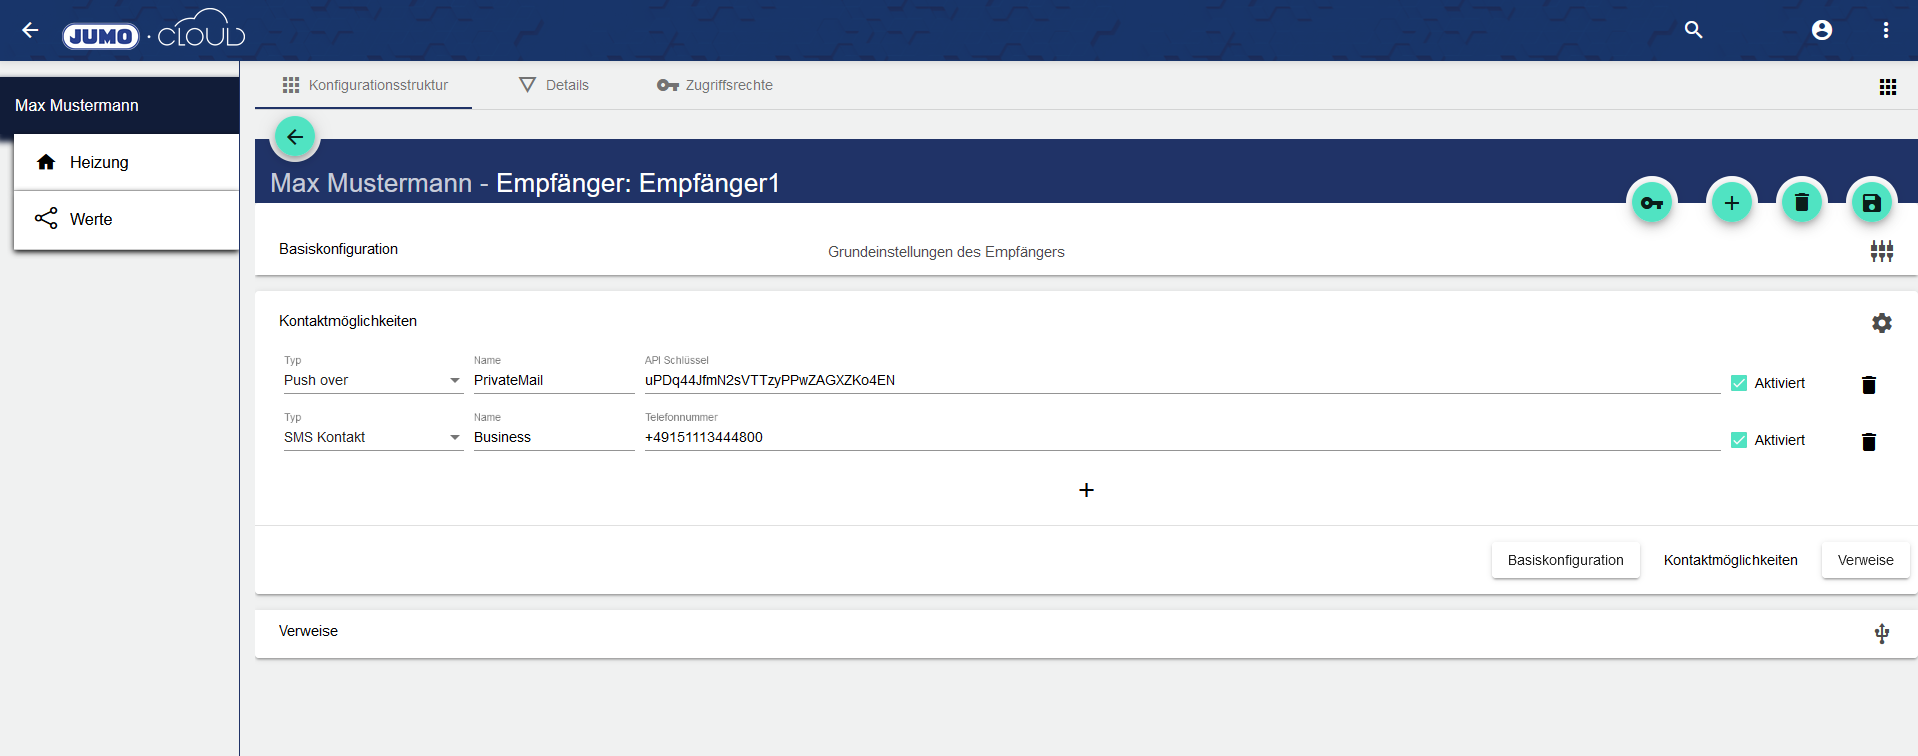The height and width of the screenshot is (756, 1918).
Task: Click the green save floating button
Action: click(1871, 203)
